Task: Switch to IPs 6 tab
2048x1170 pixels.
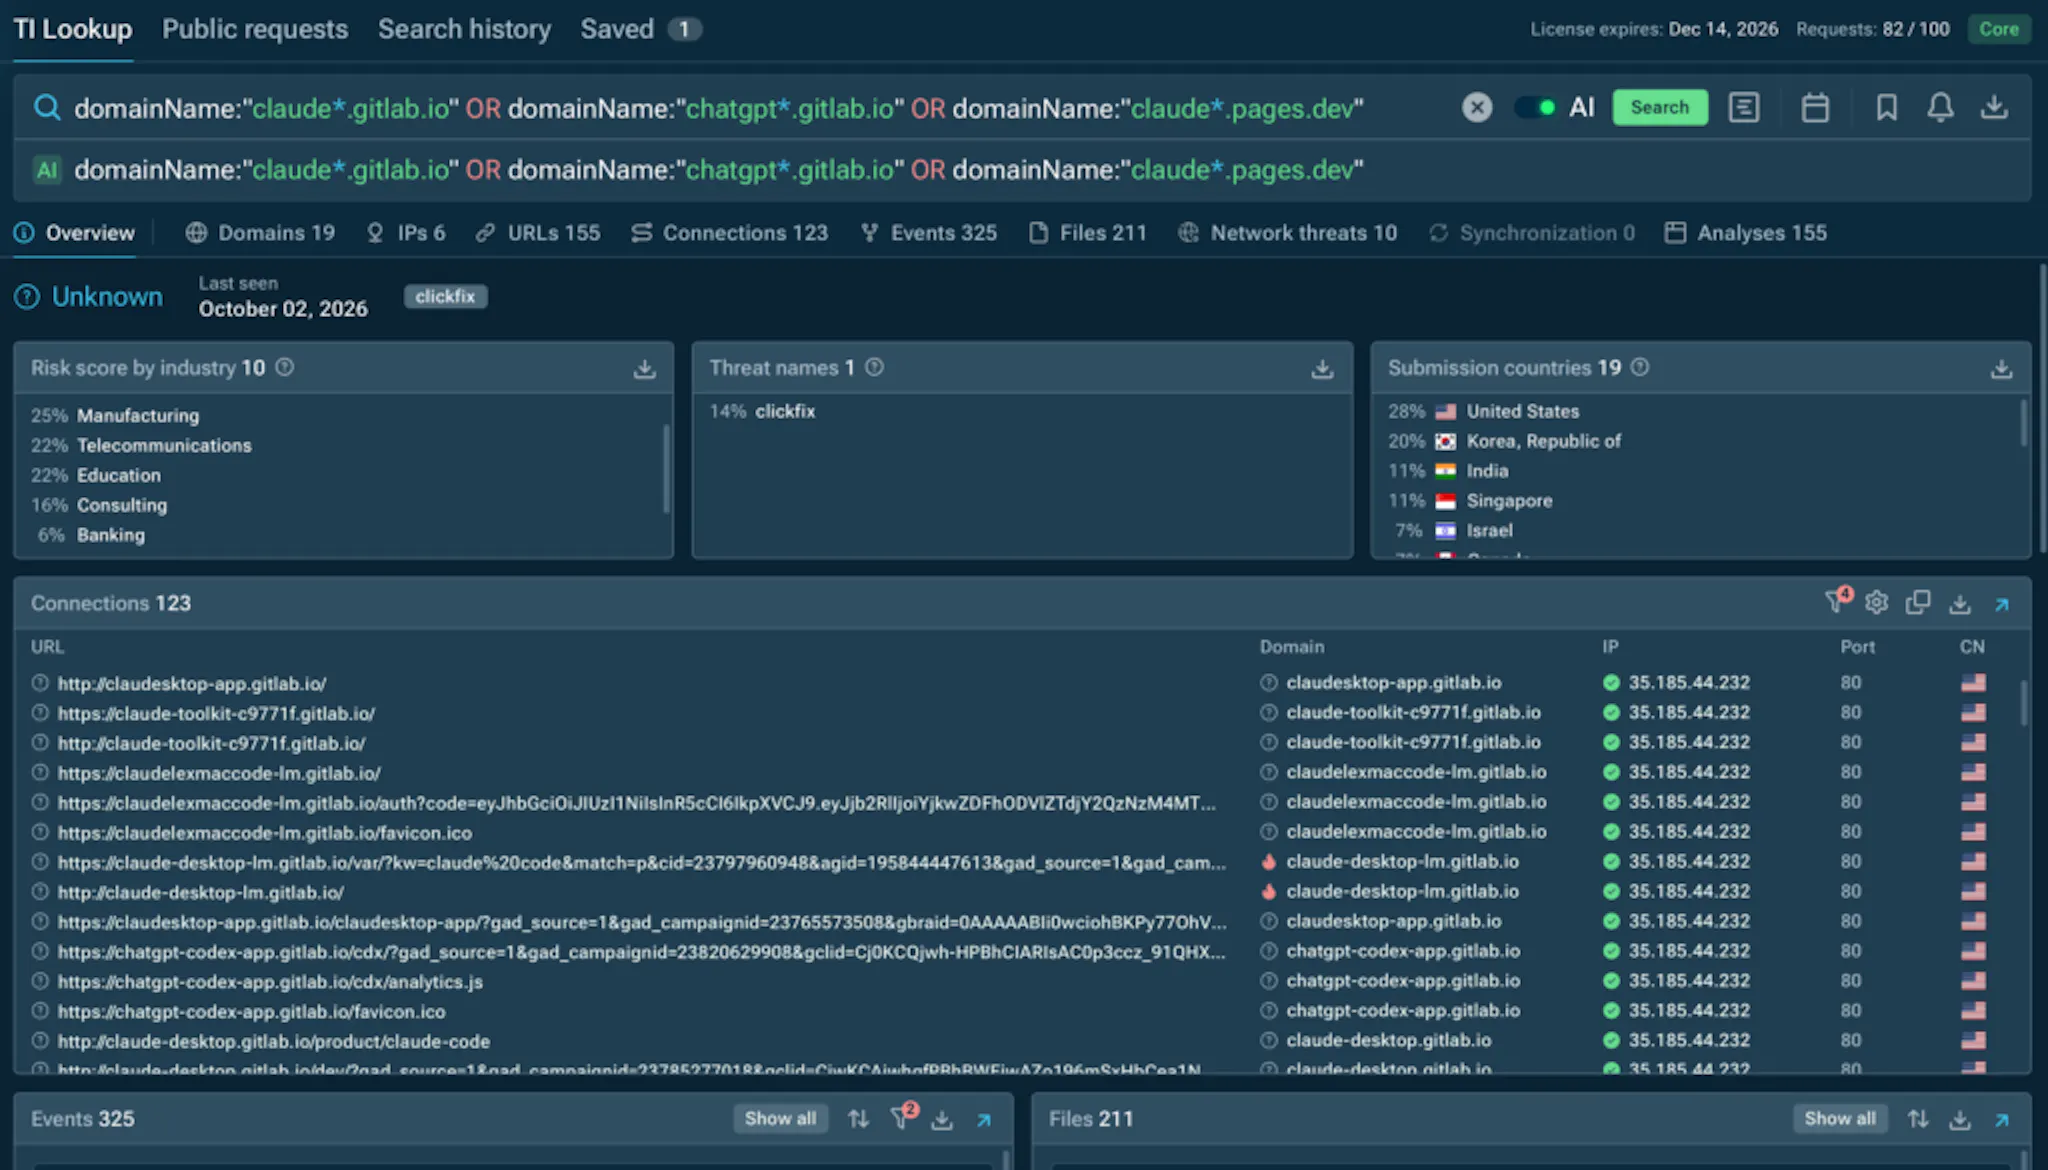Action: pyautogui.click(x=406, y=233)
